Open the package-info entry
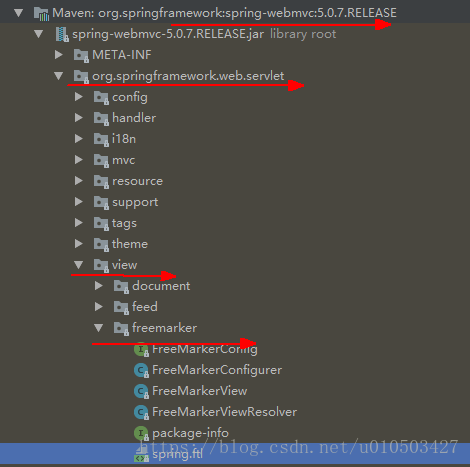The image size is (470, 467). [190, 433]
